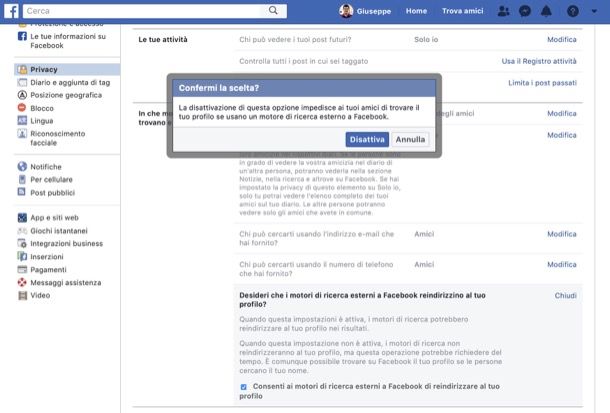Click Home in top bar

[416, 11]
